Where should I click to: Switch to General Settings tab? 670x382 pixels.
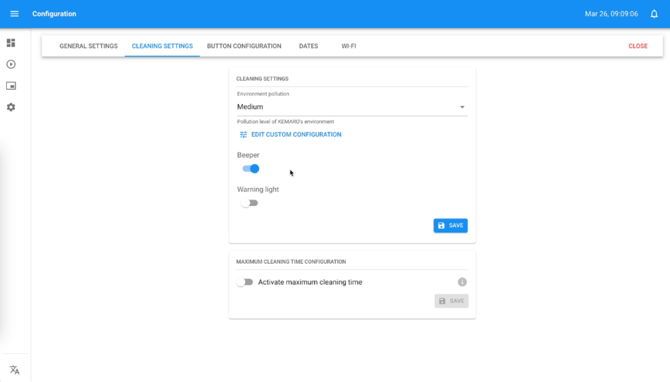(88, 46)
